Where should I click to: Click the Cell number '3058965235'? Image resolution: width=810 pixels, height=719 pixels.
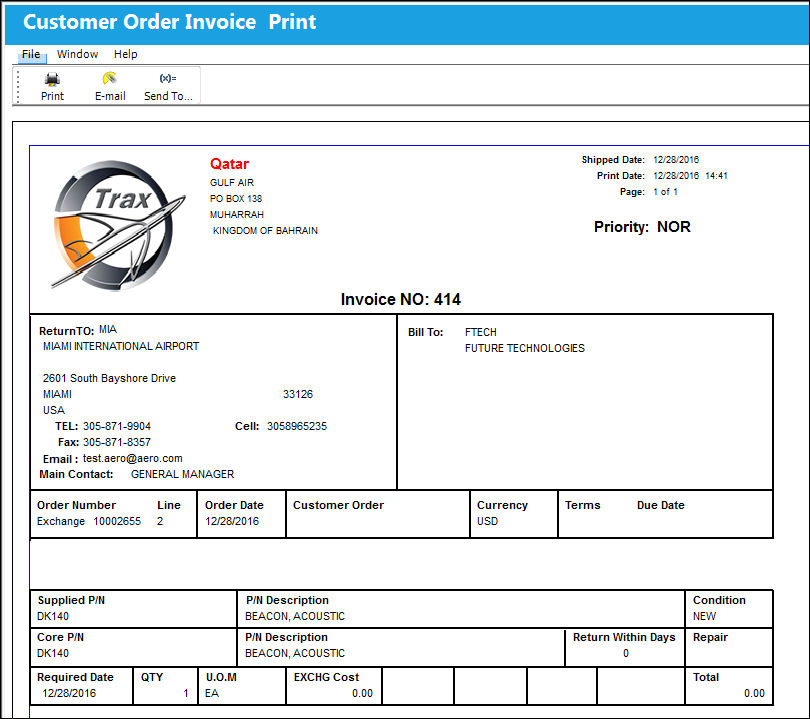[x=297, y=426]
